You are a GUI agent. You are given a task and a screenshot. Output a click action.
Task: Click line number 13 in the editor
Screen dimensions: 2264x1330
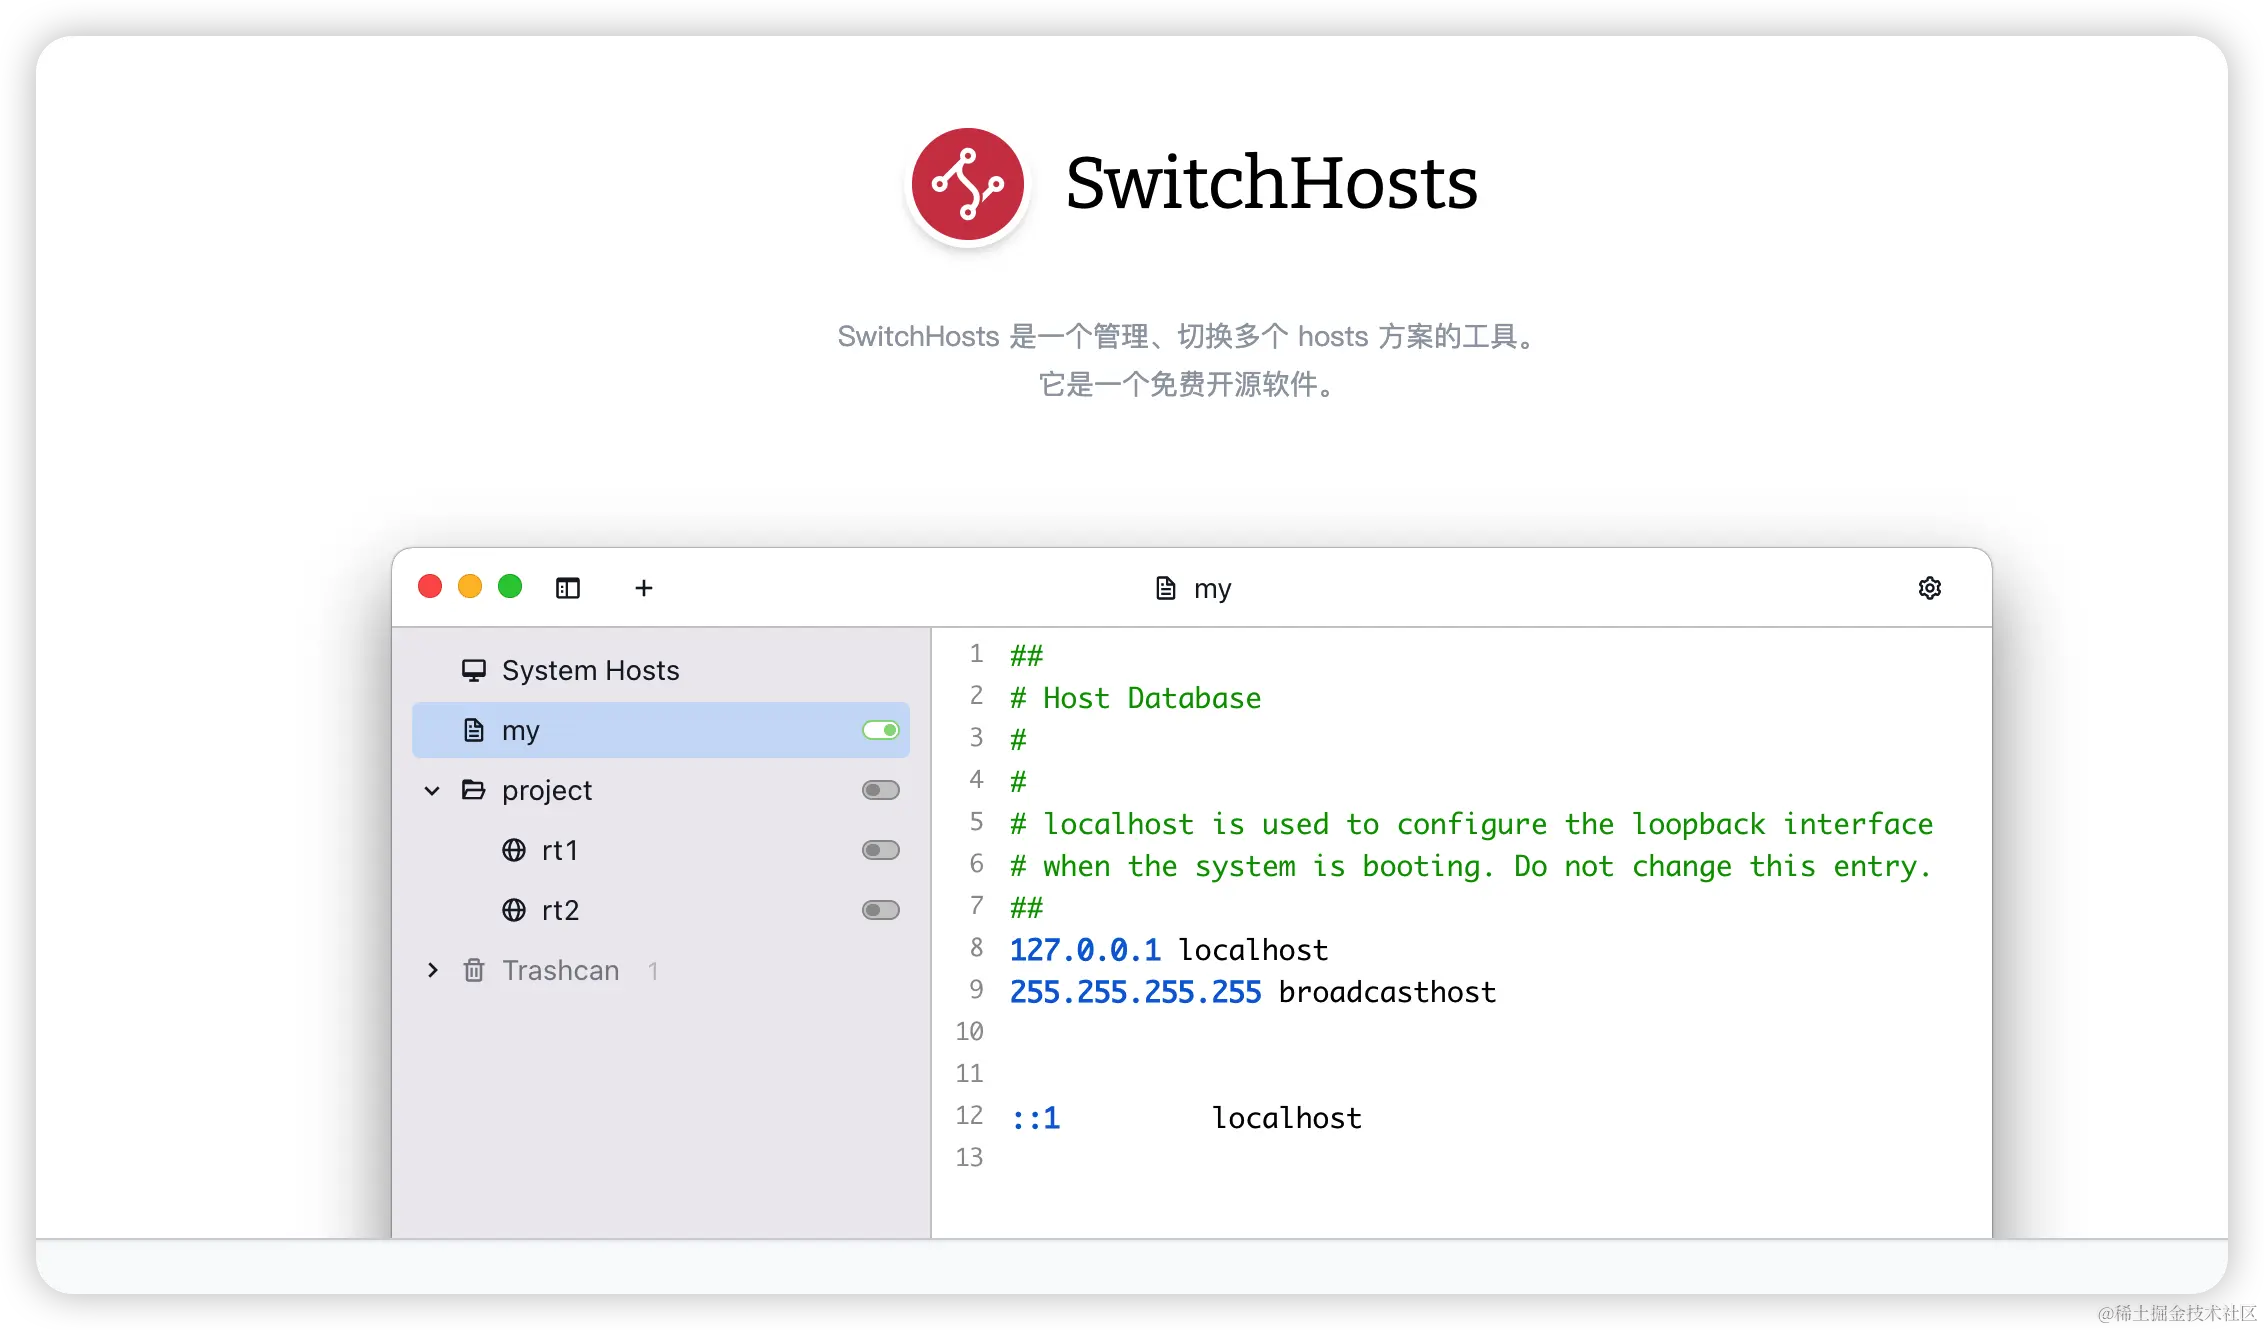969,1158
